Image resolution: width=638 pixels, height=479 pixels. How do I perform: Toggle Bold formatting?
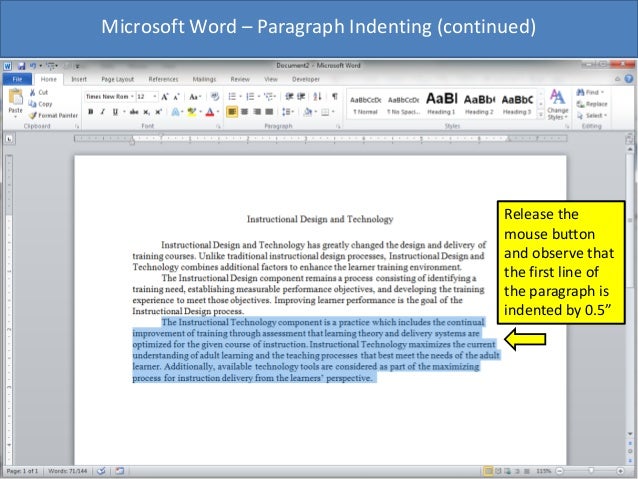click(x=91, y=112)
